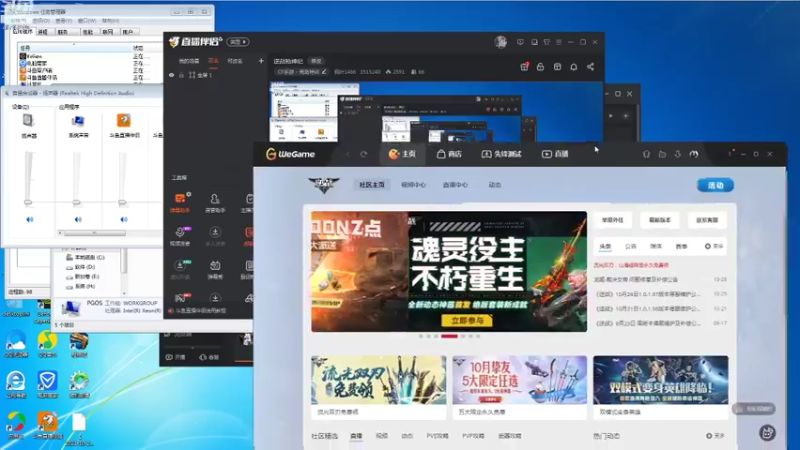Click the 修改 button beside stream title
The height and width of the screenshot is (450, 800).
point(316,61)
